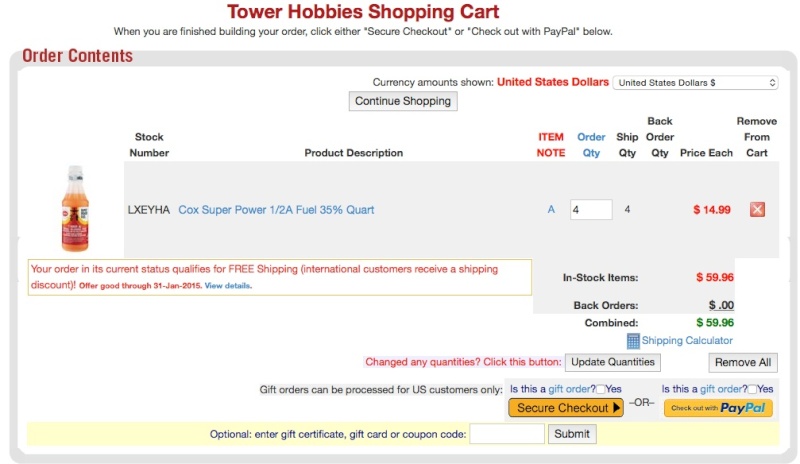Click View details in free shipping notice
The height and width of the screenshot is (464, 800).
click(228, 286)
